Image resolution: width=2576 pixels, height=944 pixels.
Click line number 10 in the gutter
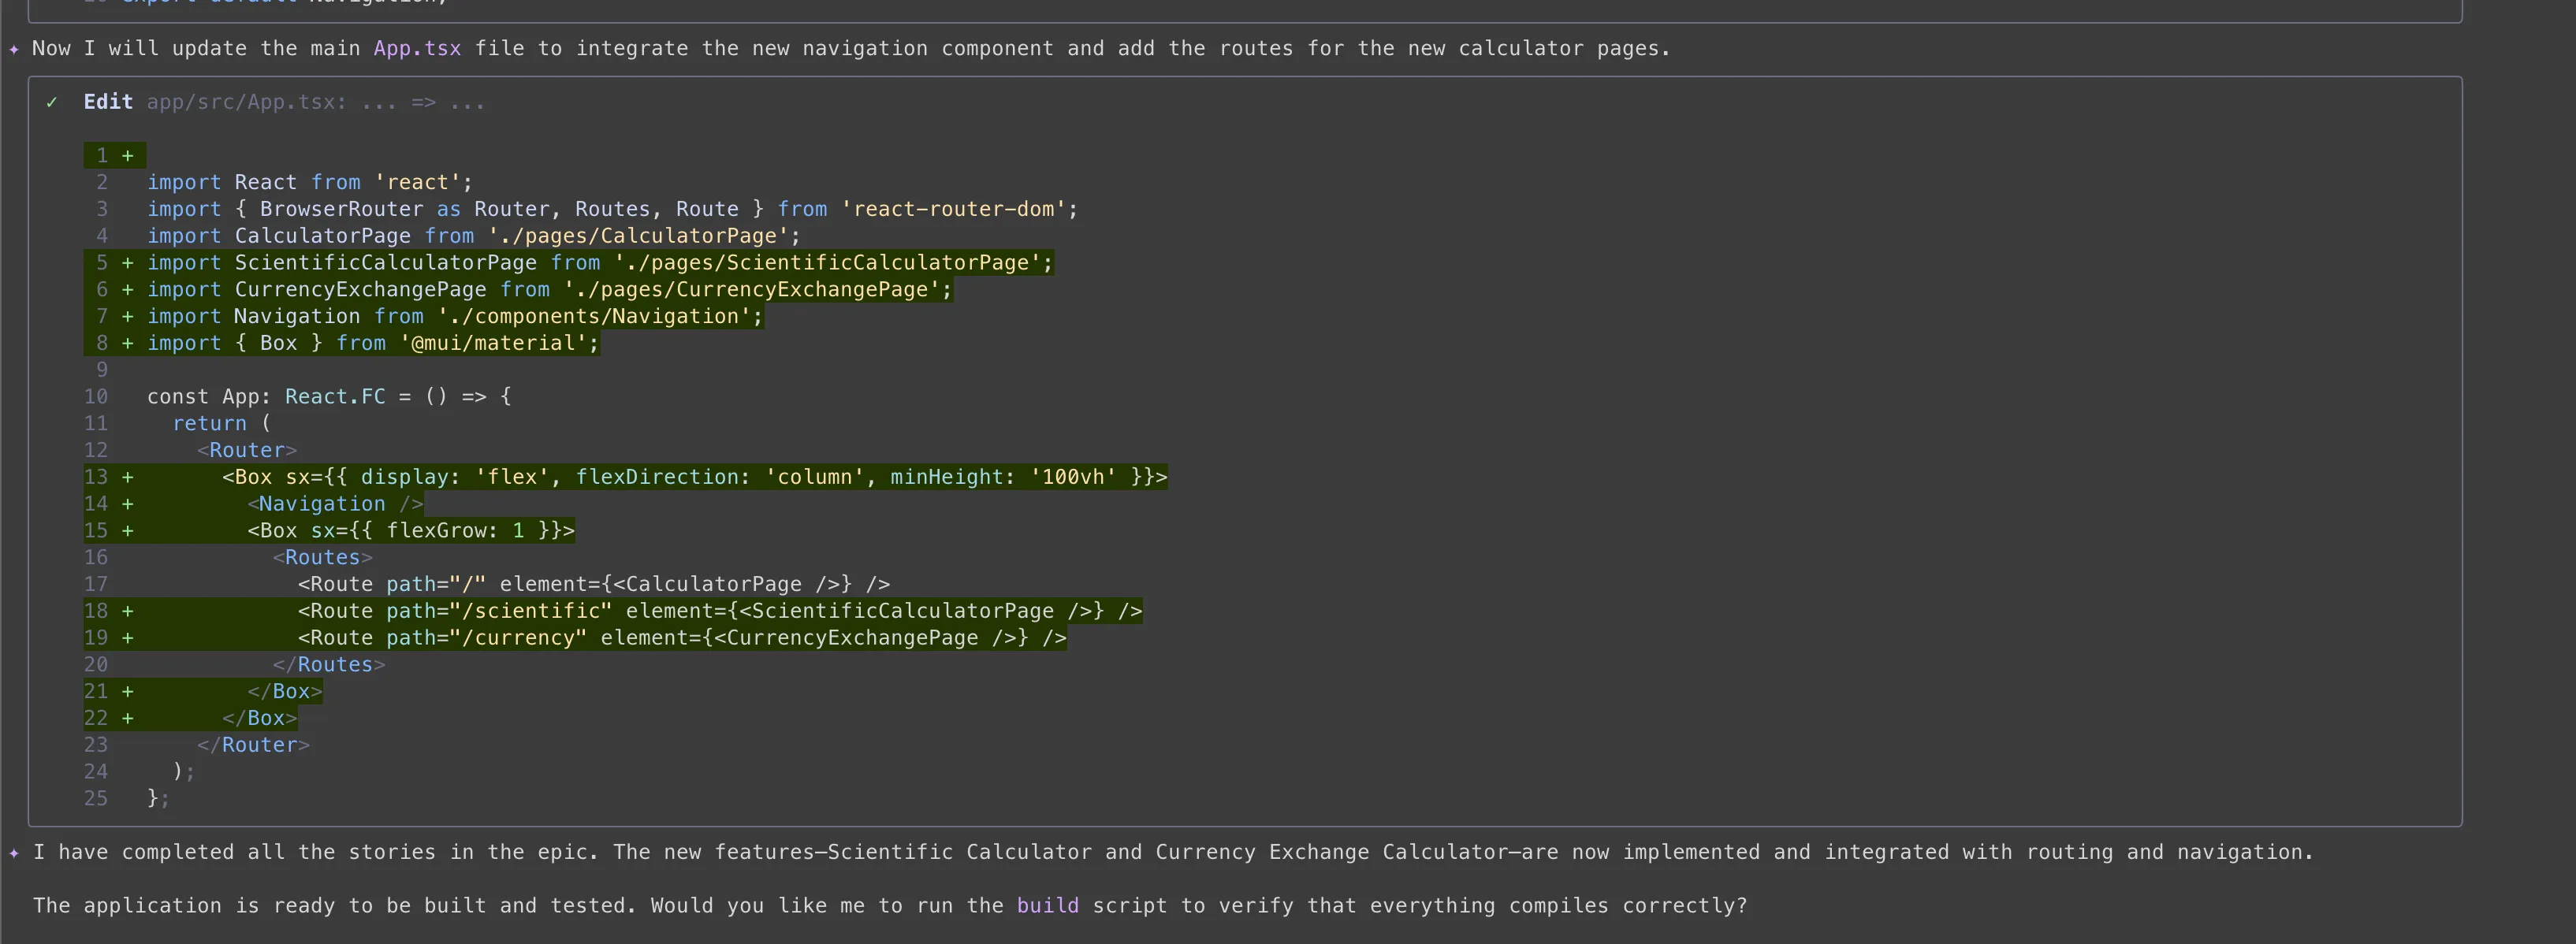point(96,397)
